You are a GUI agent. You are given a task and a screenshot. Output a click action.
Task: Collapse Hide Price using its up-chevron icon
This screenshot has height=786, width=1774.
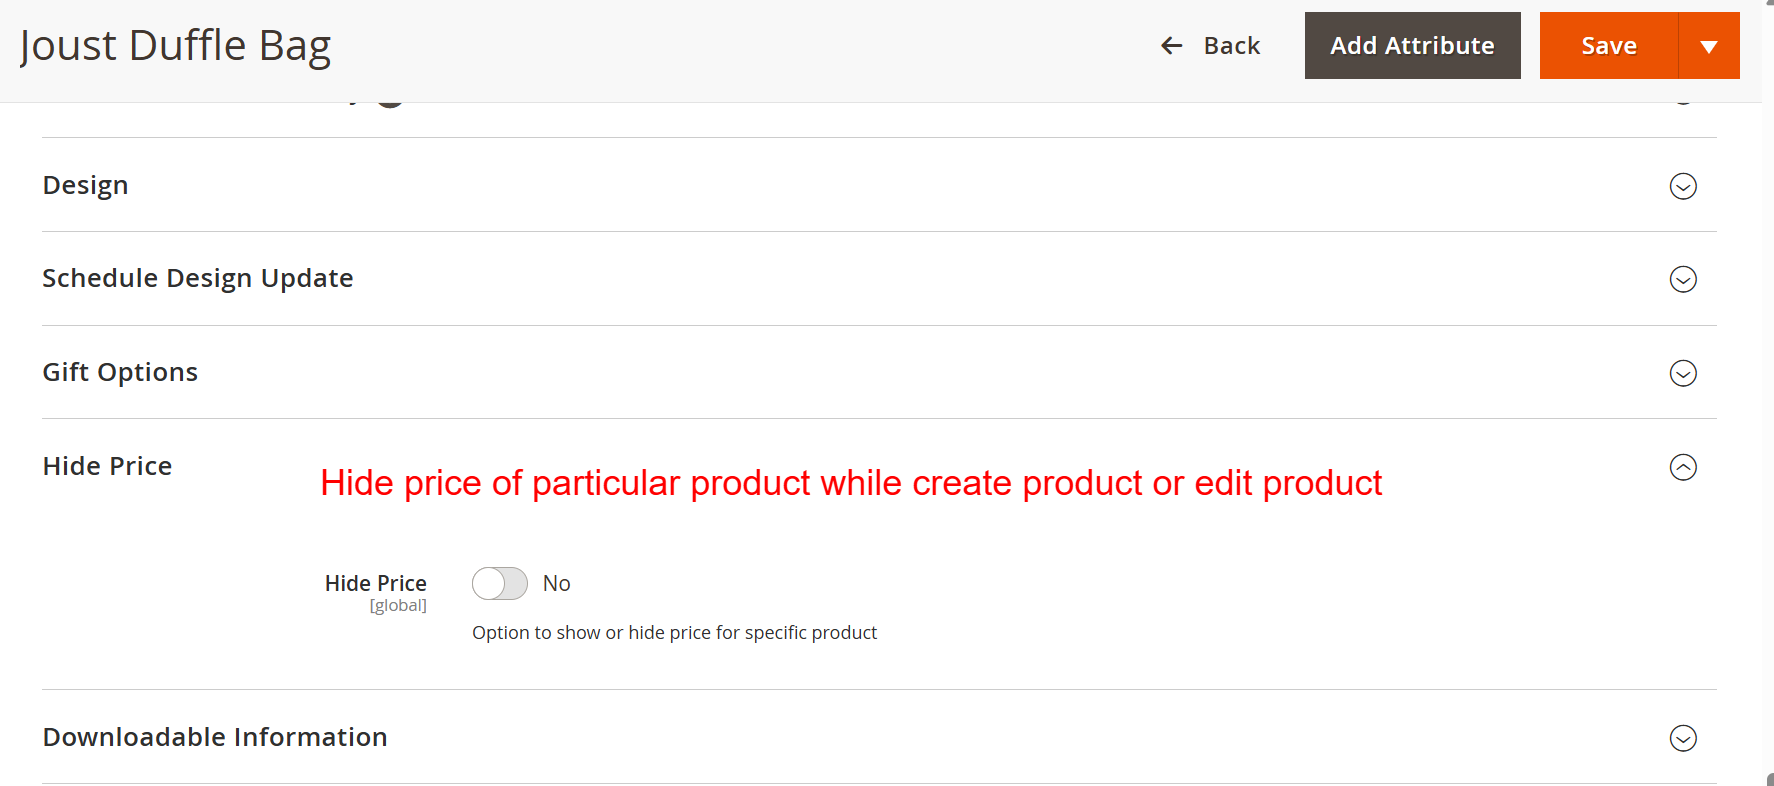point(1683,467)
